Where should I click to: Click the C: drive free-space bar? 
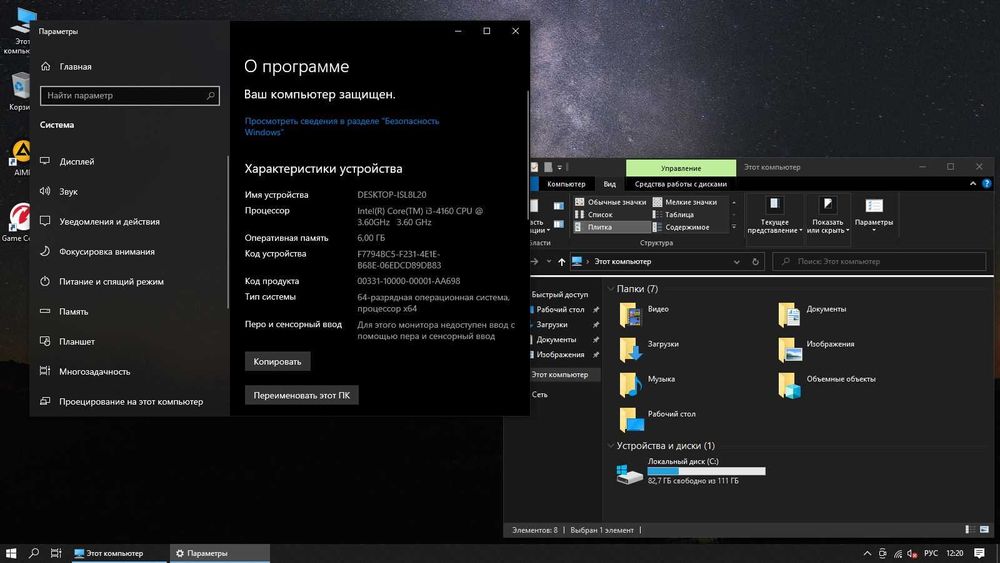(707, 471)
